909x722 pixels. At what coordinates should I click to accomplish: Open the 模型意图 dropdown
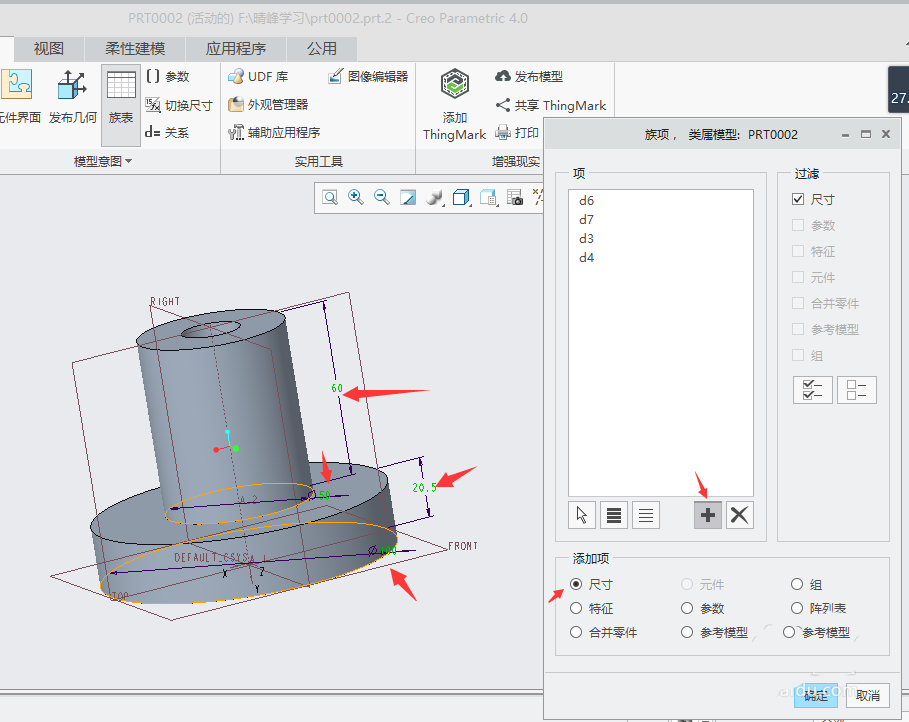(x=104, y=161)
